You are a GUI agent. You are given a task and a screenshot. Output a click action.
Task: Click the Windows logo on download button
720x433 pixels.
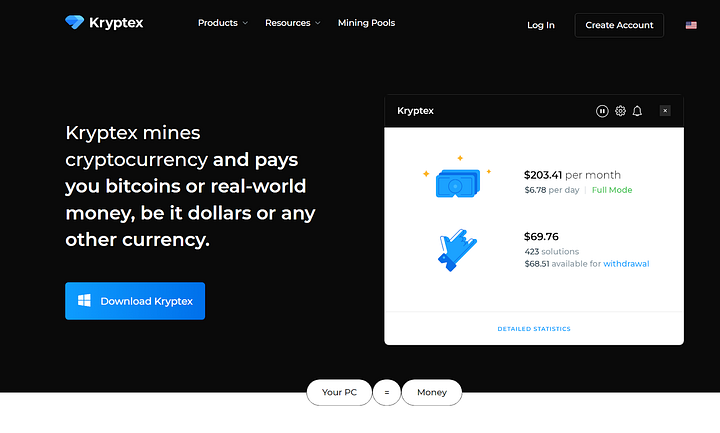[85, 301]
